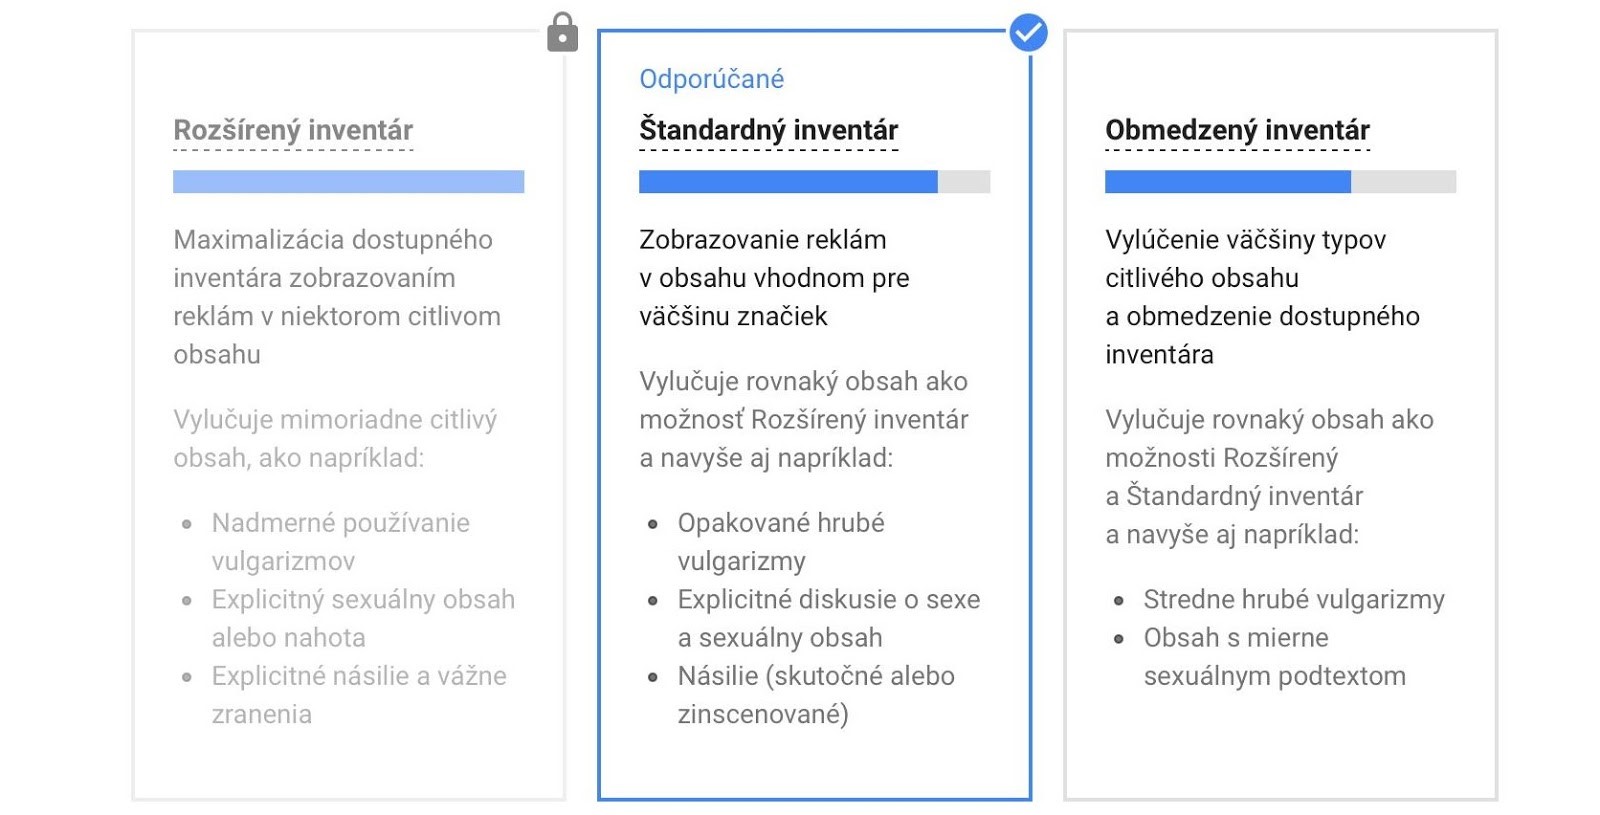Screen dimensions: 1600x815
Task: Click the lock icon on Rozšírený inventár card
Action: 563,32
